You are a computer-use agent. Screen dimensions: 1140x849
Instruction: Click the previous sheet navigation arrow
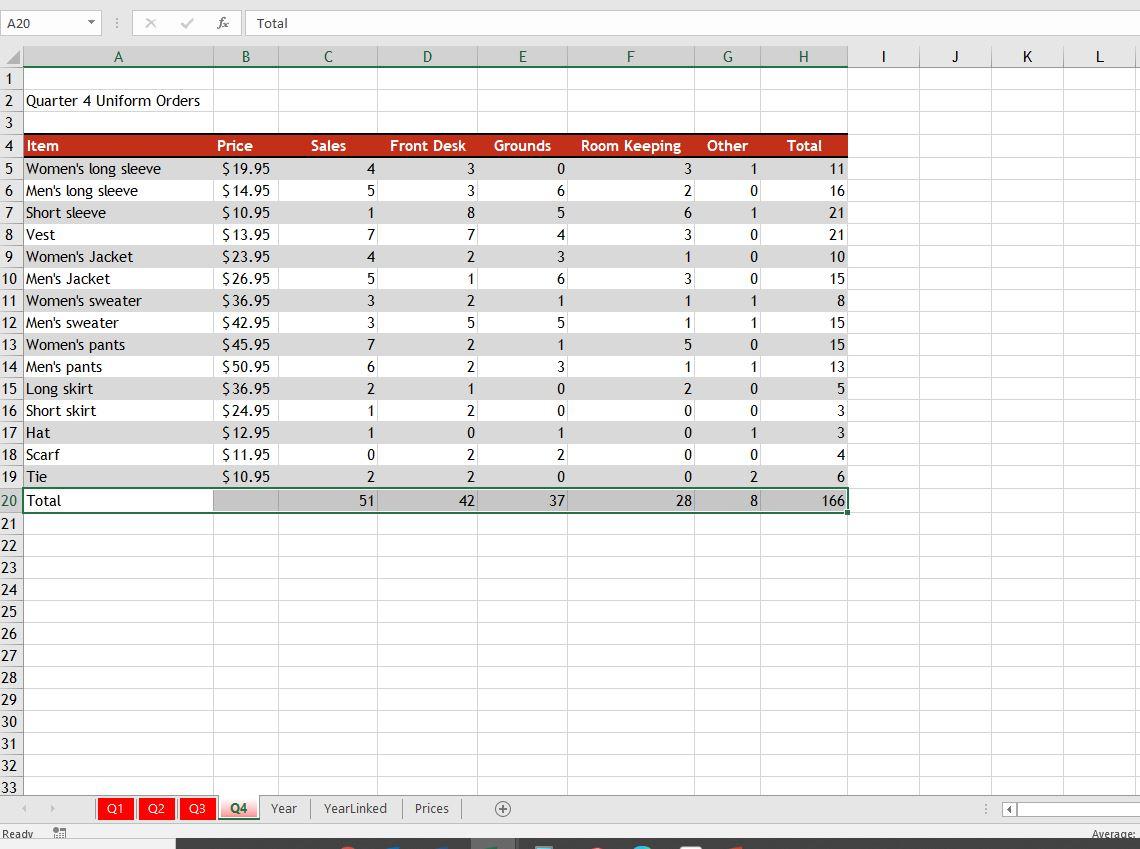(24, 808)
